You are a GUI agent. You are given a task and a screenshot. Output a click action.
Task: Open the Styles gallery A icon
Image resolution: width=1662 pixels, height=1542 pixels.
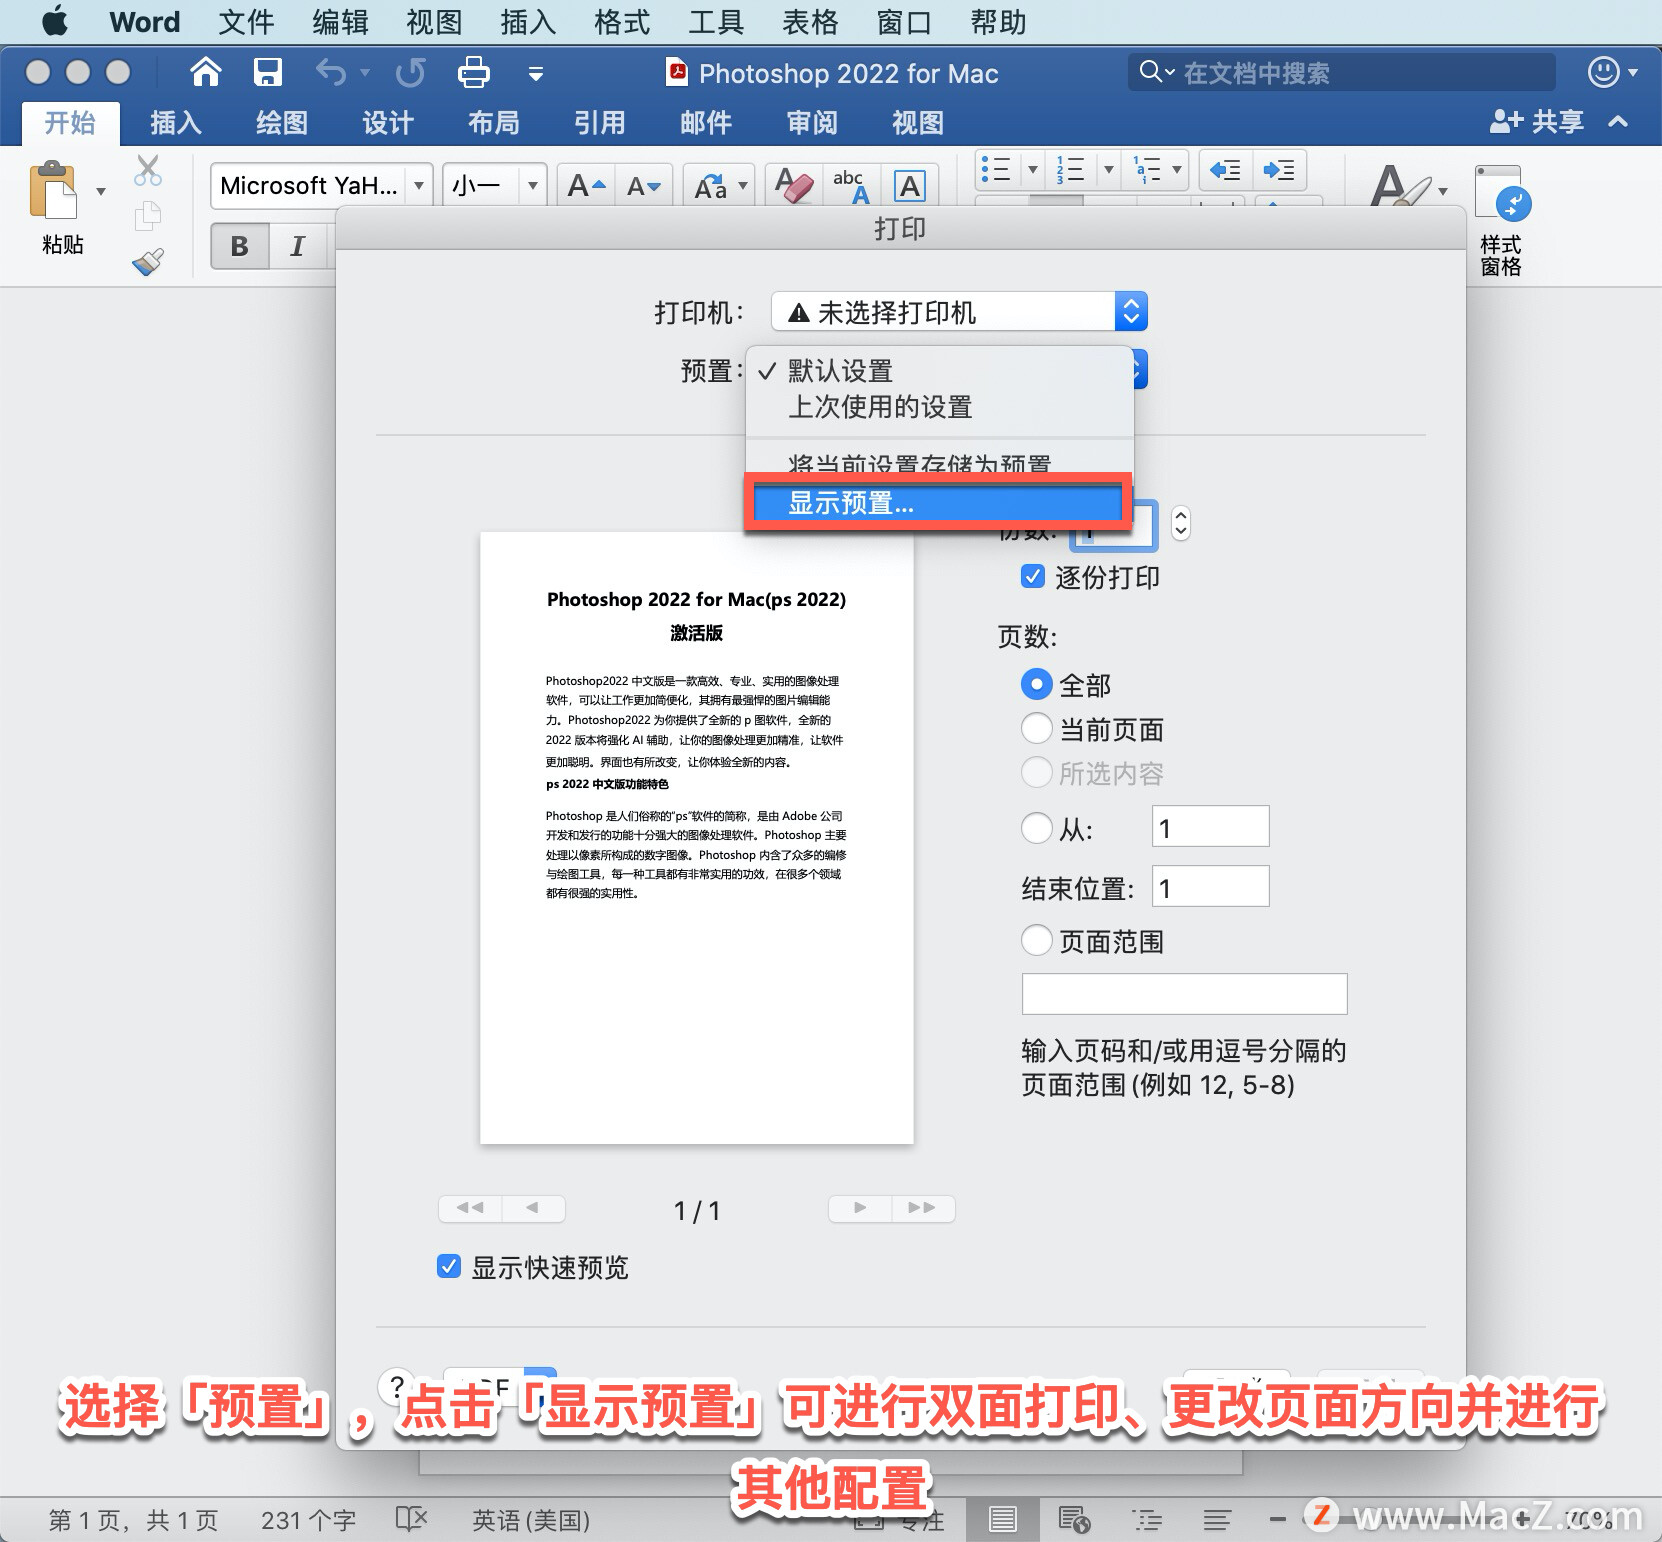point(1399,186)
